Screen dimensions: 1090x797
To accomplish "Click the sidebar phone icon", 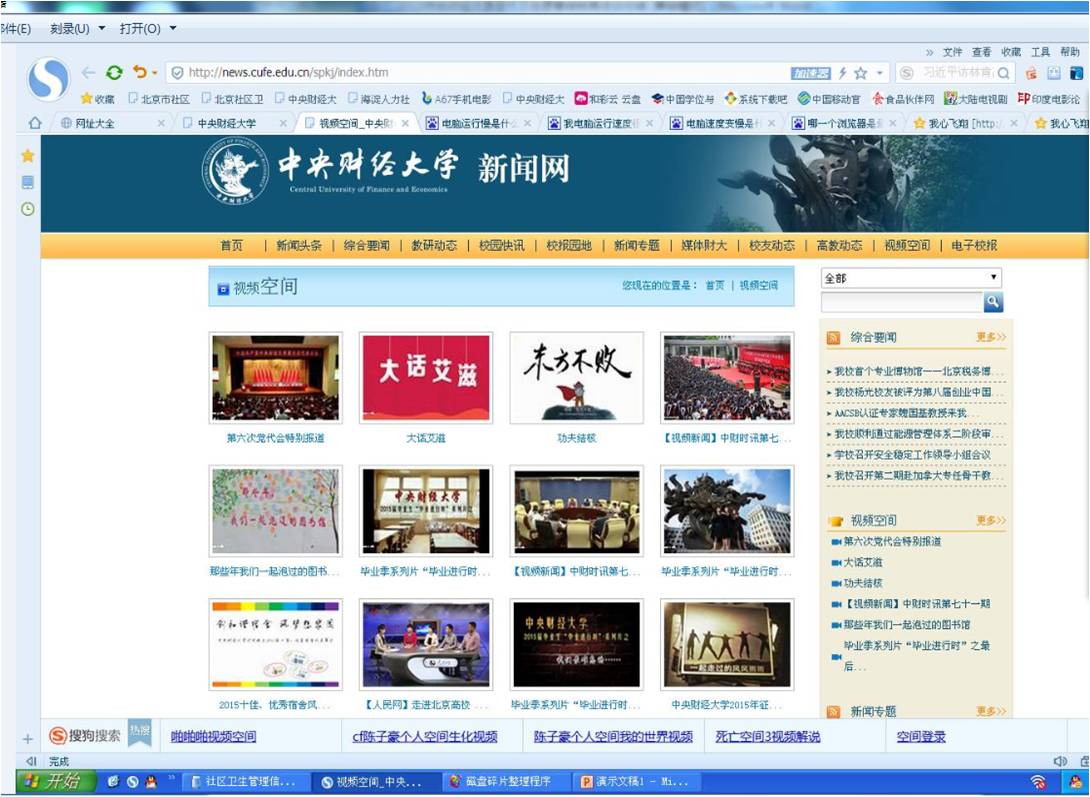I will click(28, 183).
